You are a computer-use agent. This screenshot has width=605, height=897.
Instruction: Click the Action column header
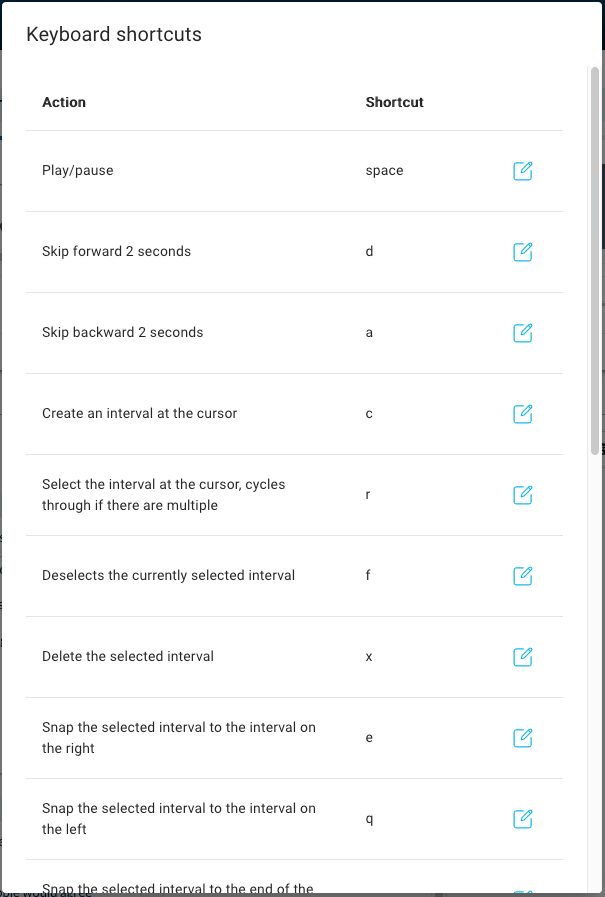tap(64, 102)
